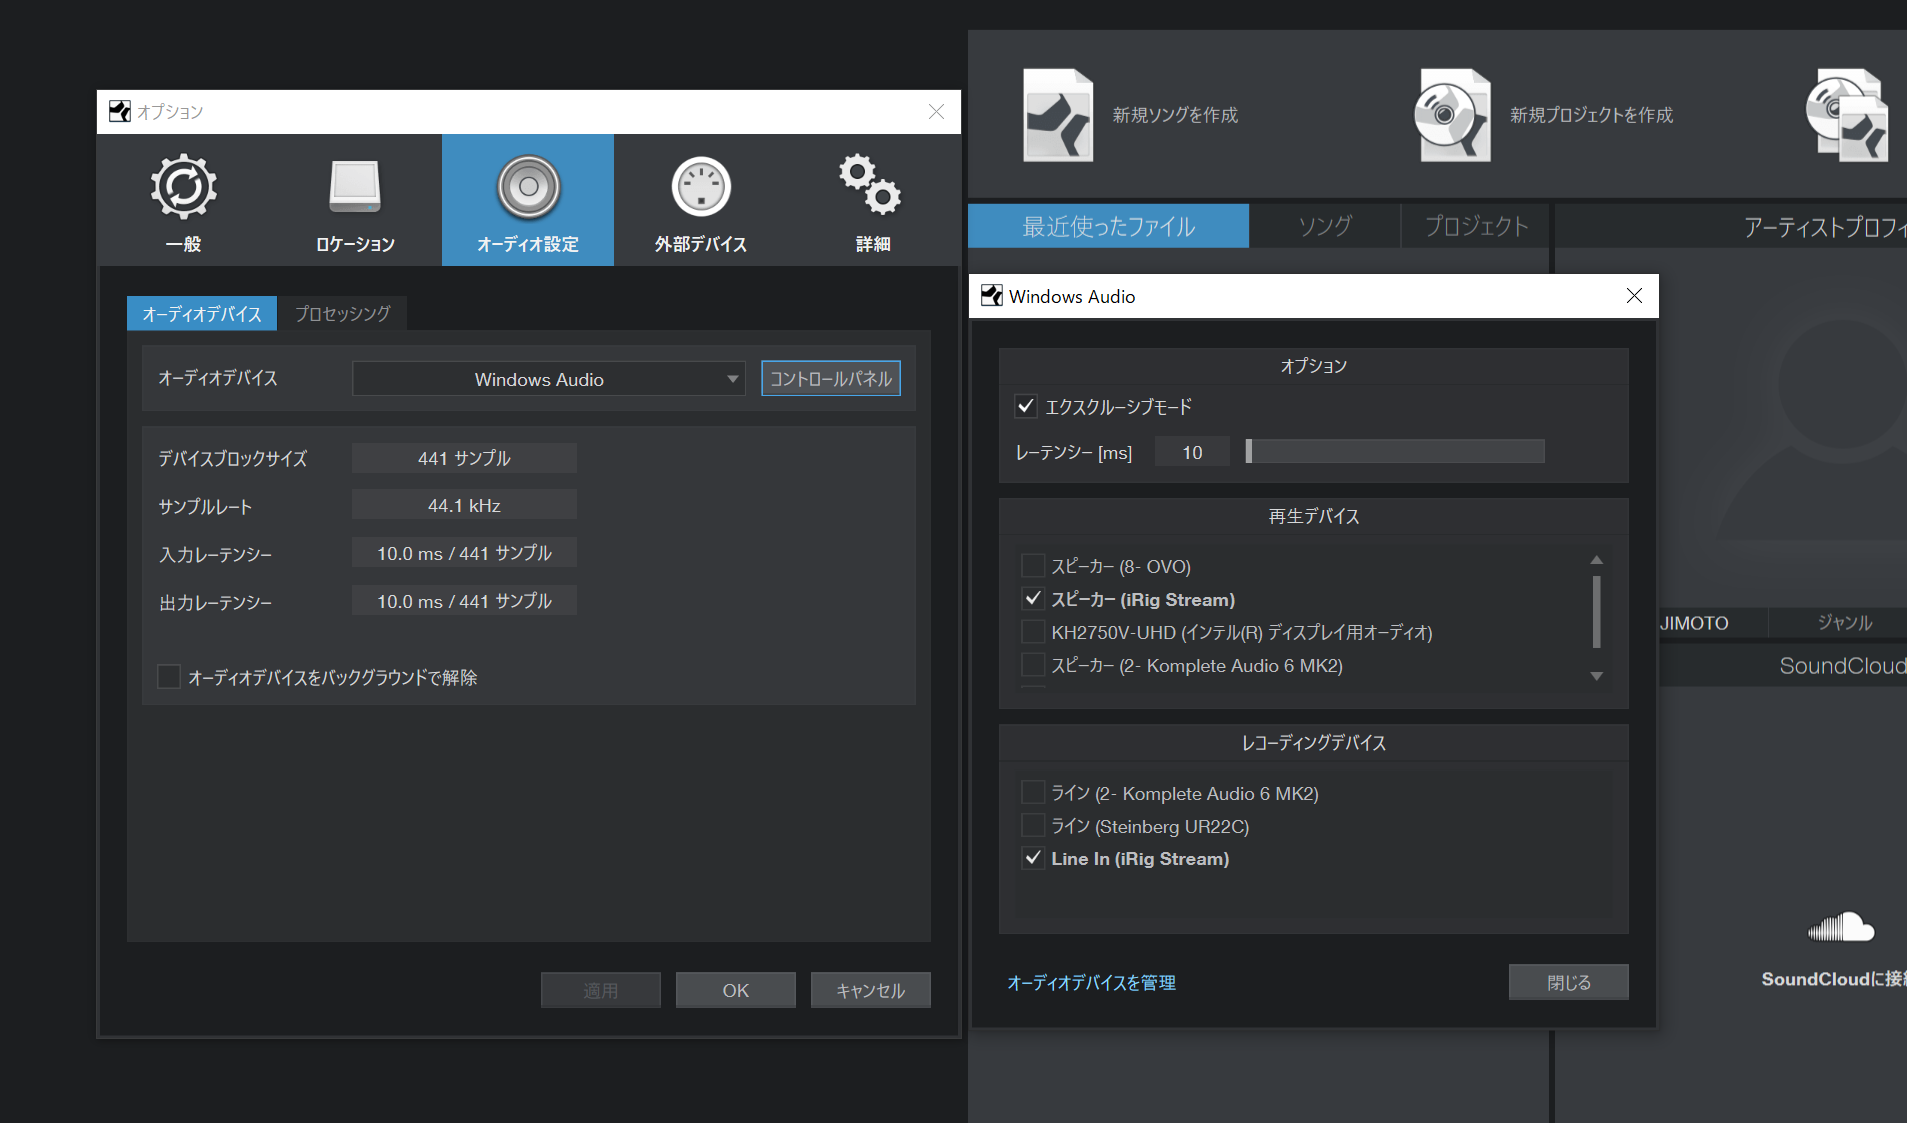Select the ソング tab
The image size is (1907, 1123).
1325,226
